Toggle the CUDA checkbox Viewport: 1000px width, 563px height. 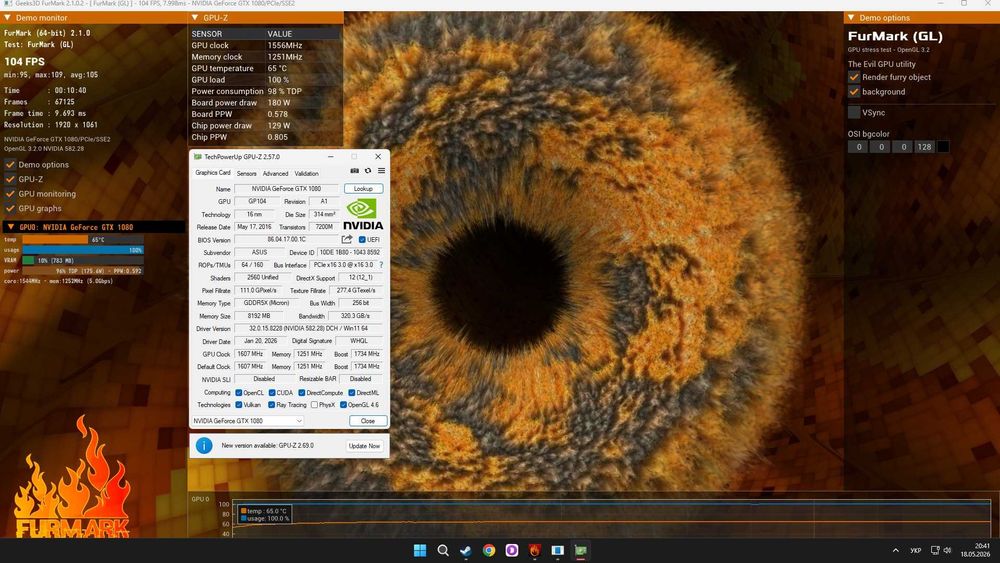point(272,393)
